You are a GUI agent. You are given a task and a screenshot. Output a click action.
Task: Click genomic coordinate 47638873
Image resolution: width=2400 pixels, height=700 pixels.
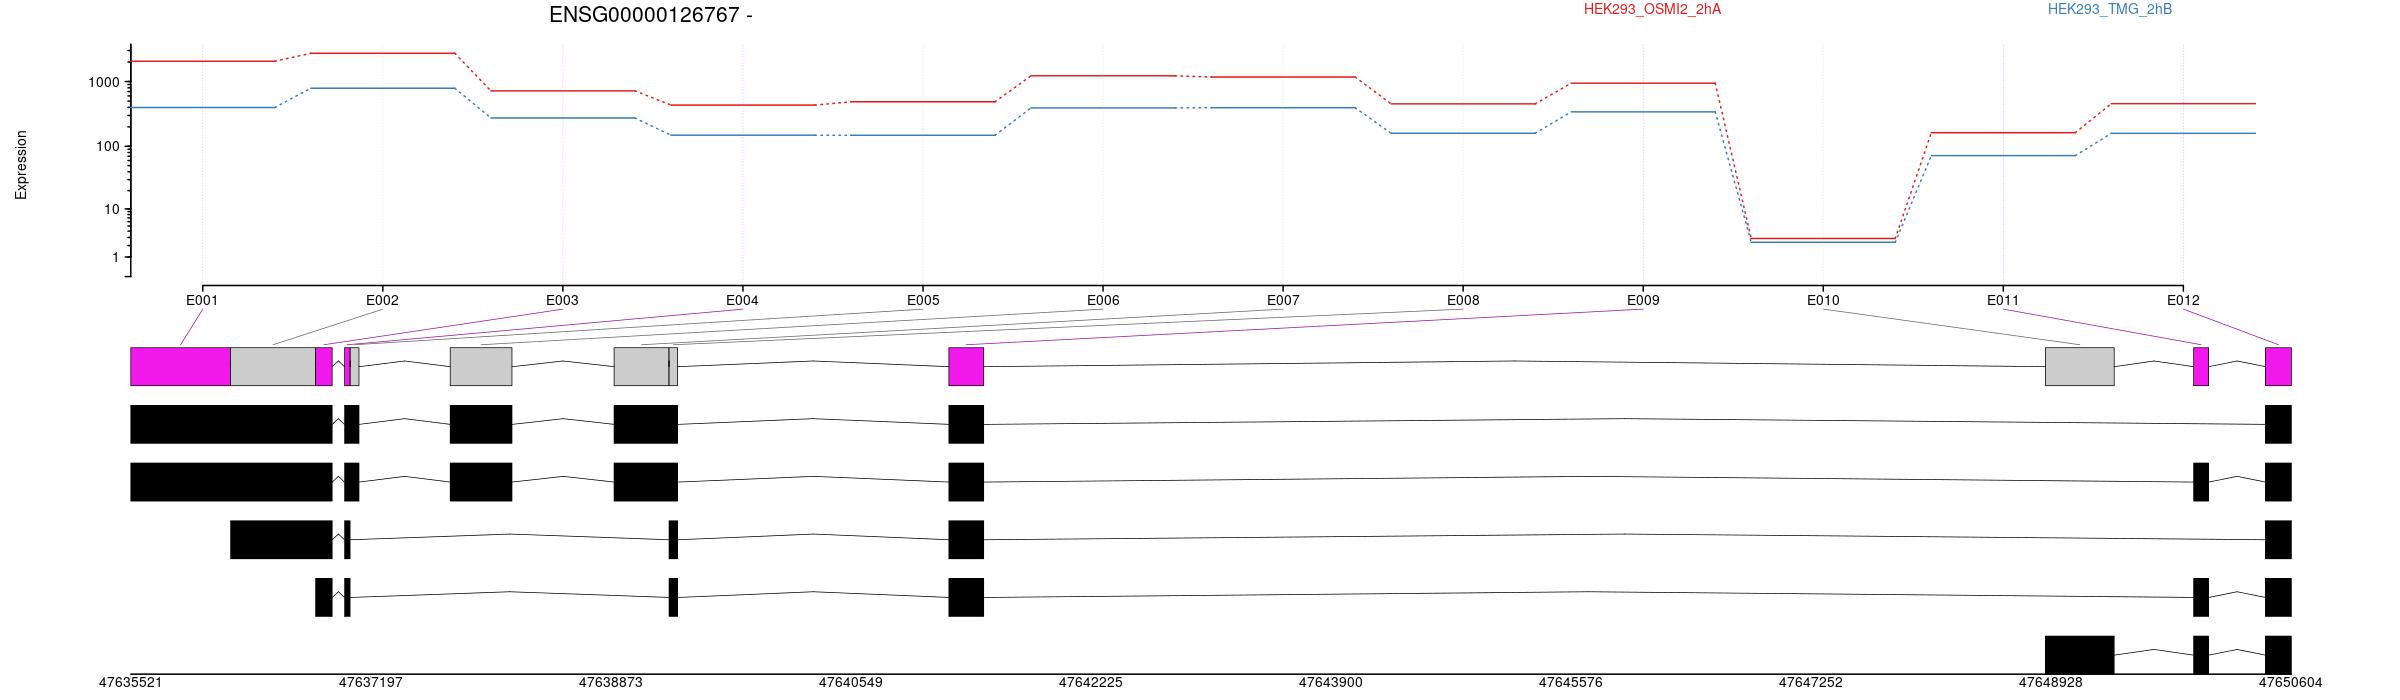point(610,683)
